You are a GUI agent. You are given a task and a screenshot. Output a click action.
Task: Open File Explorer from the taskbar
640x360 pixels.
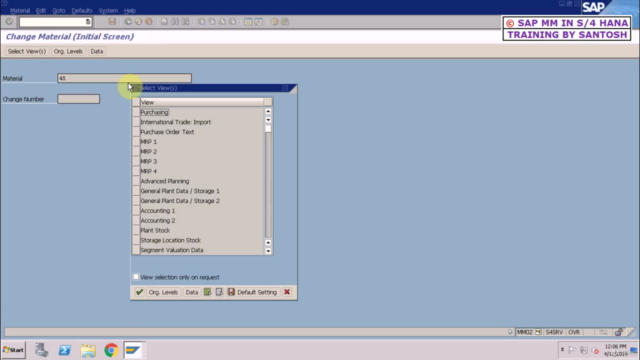pos(88,350)
